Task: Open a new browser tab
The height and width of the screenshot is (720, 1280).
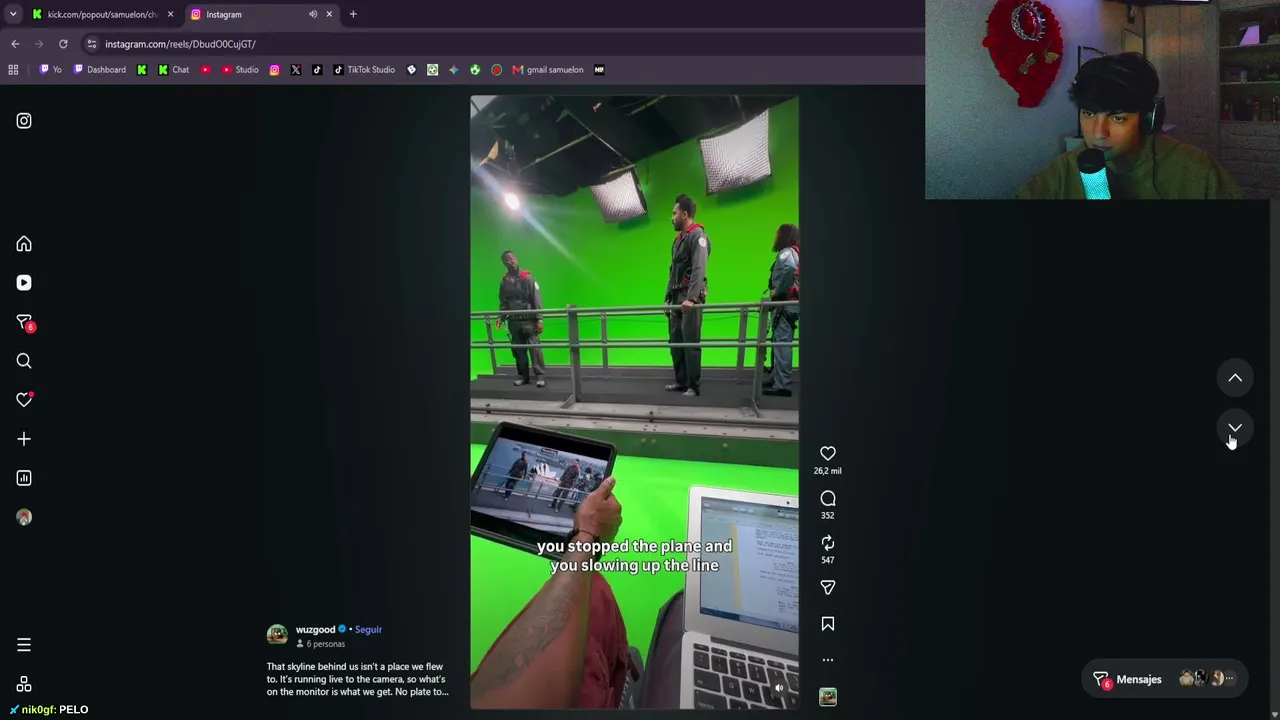Action: [x=353, y=14]
